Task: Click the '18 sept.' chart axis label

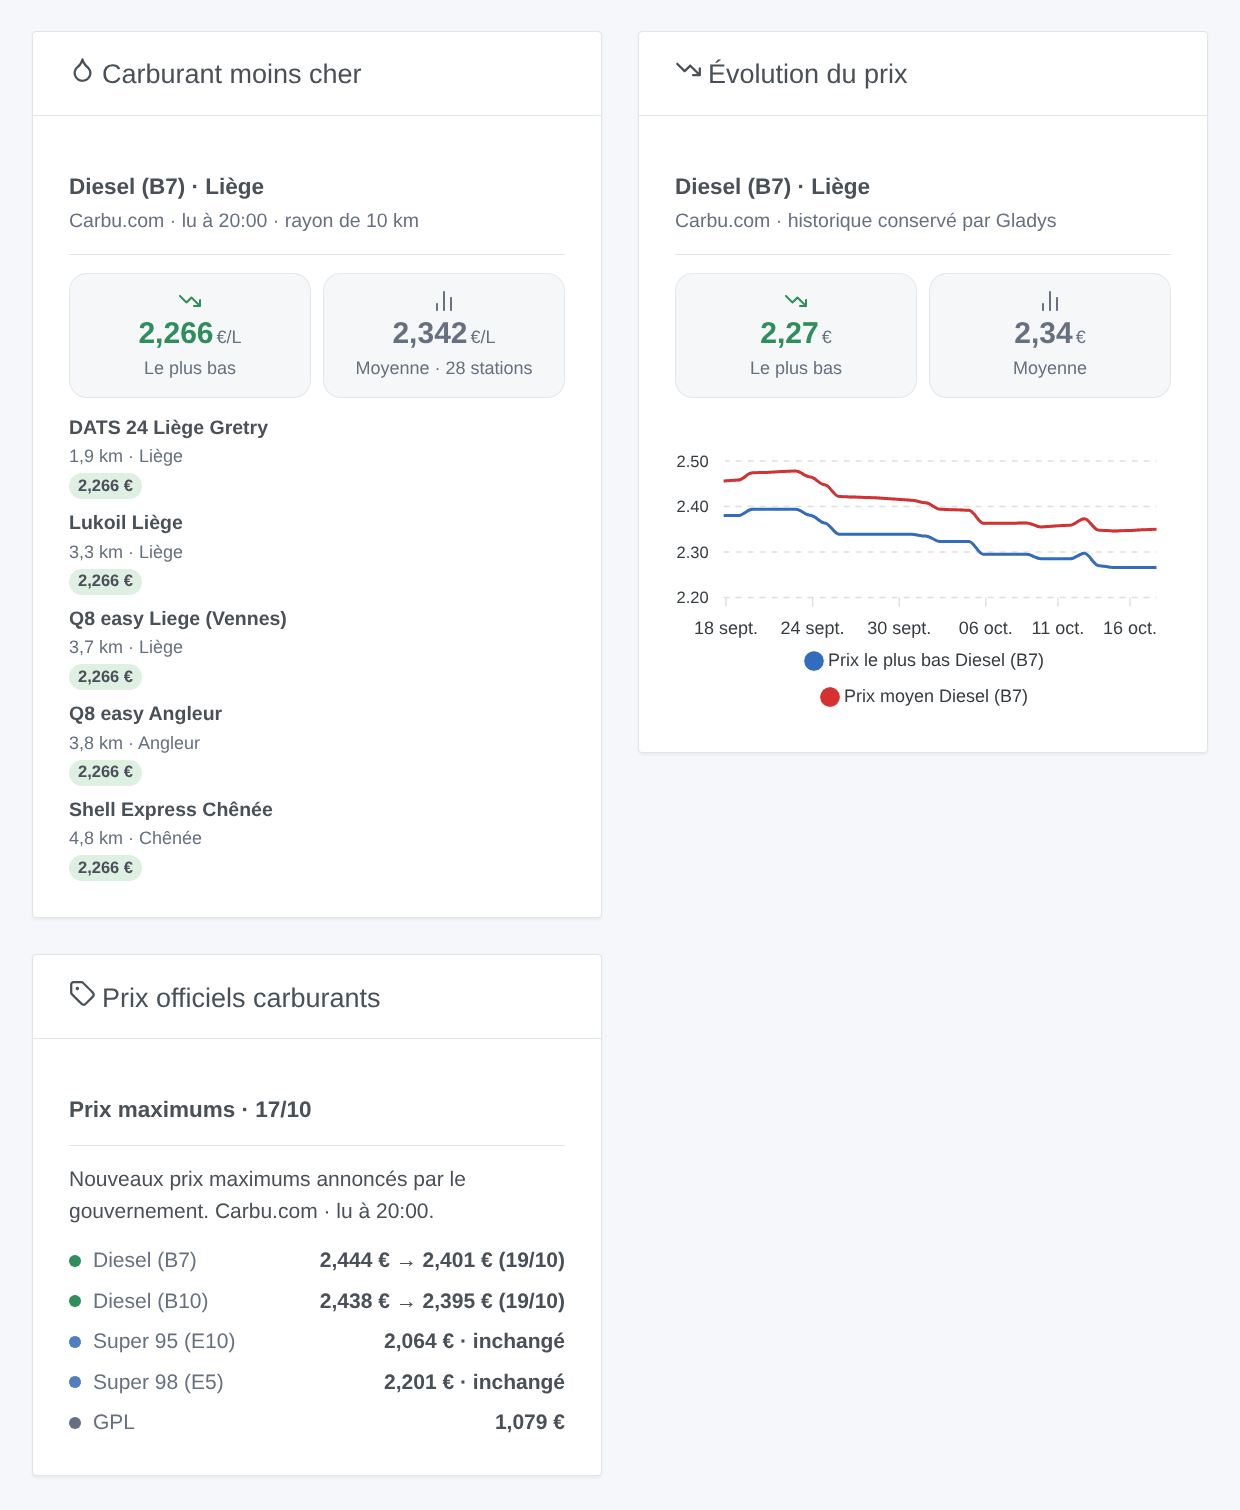Action: click(726, 628)
